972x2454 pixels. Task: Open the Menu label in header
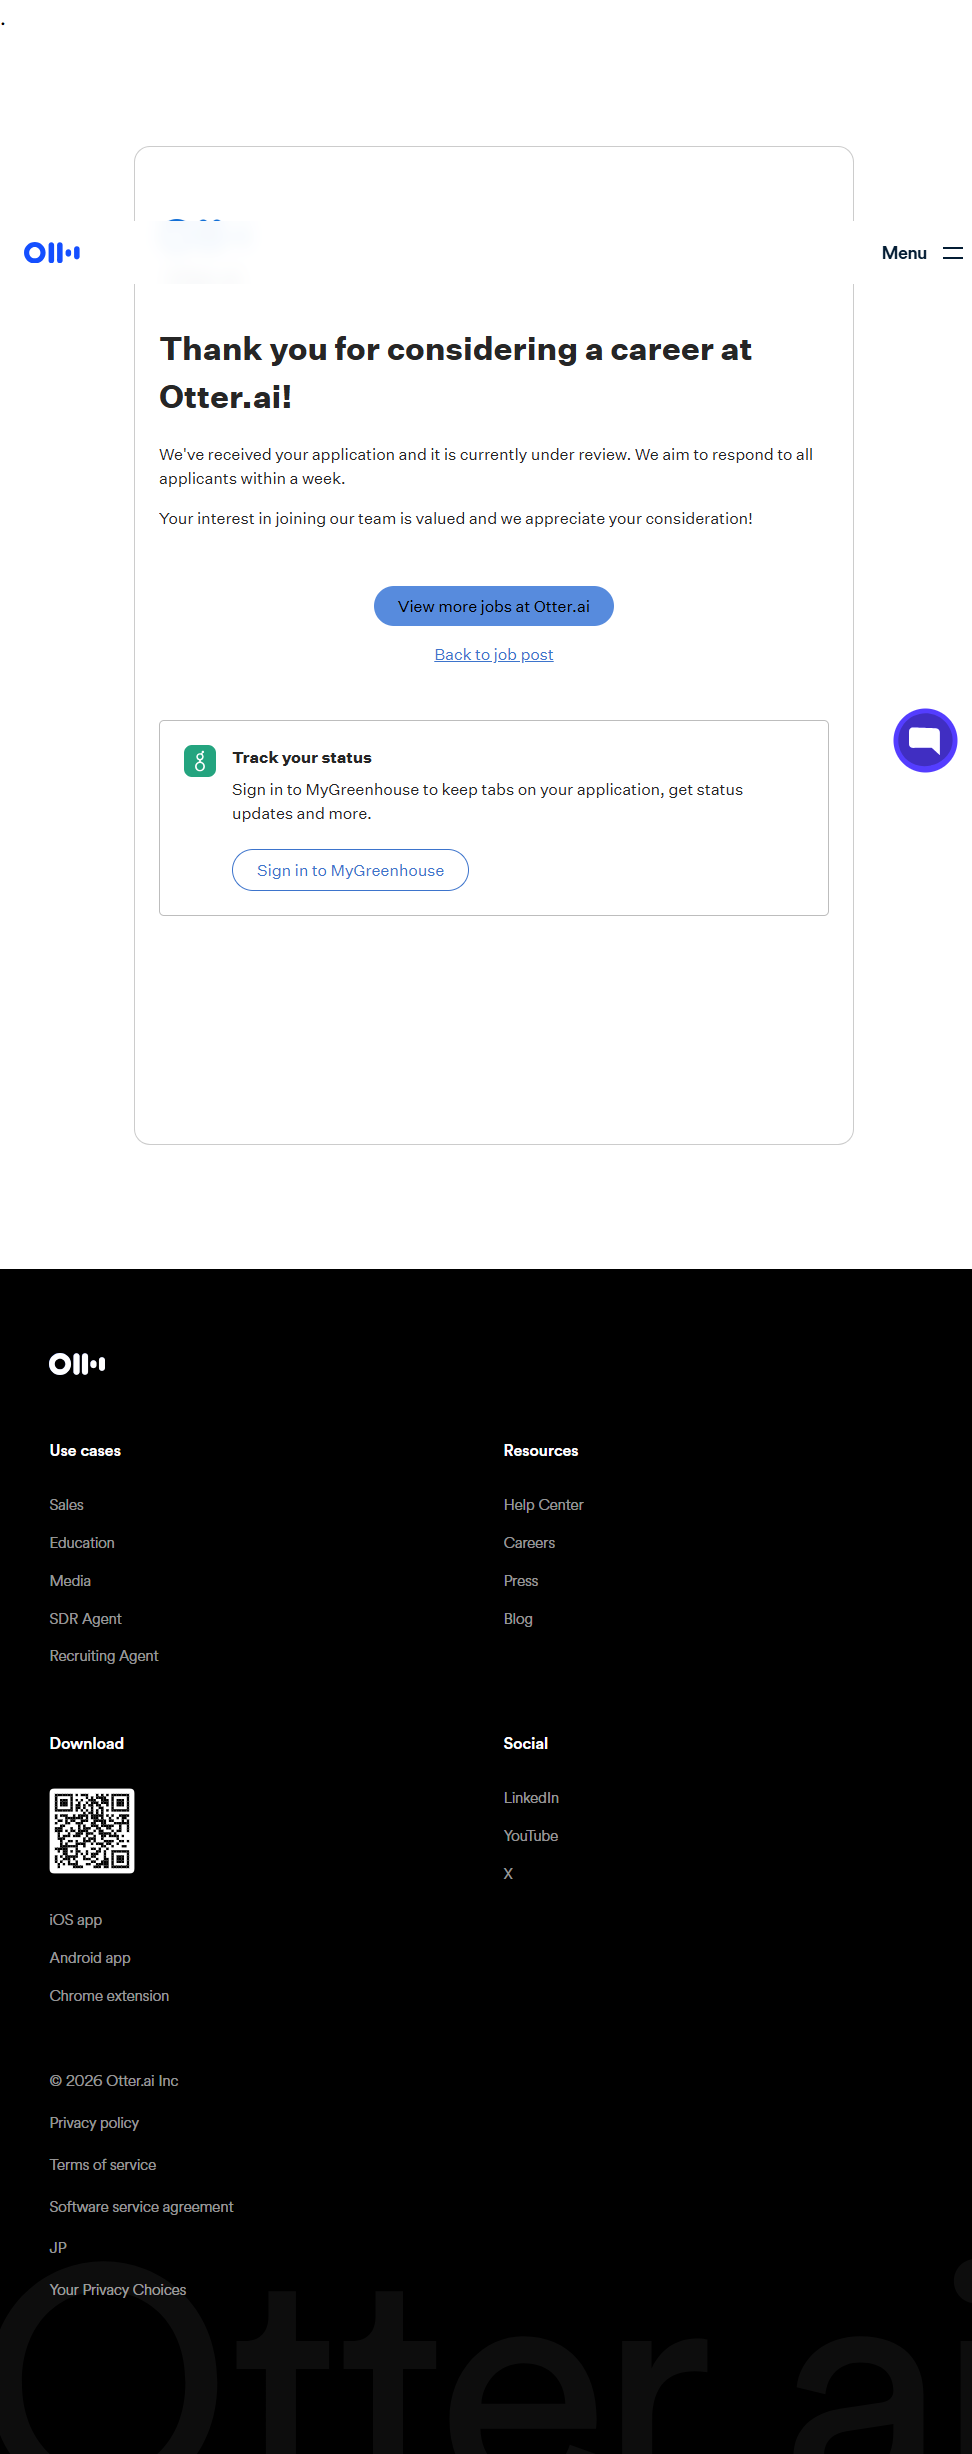click(904, 253)
